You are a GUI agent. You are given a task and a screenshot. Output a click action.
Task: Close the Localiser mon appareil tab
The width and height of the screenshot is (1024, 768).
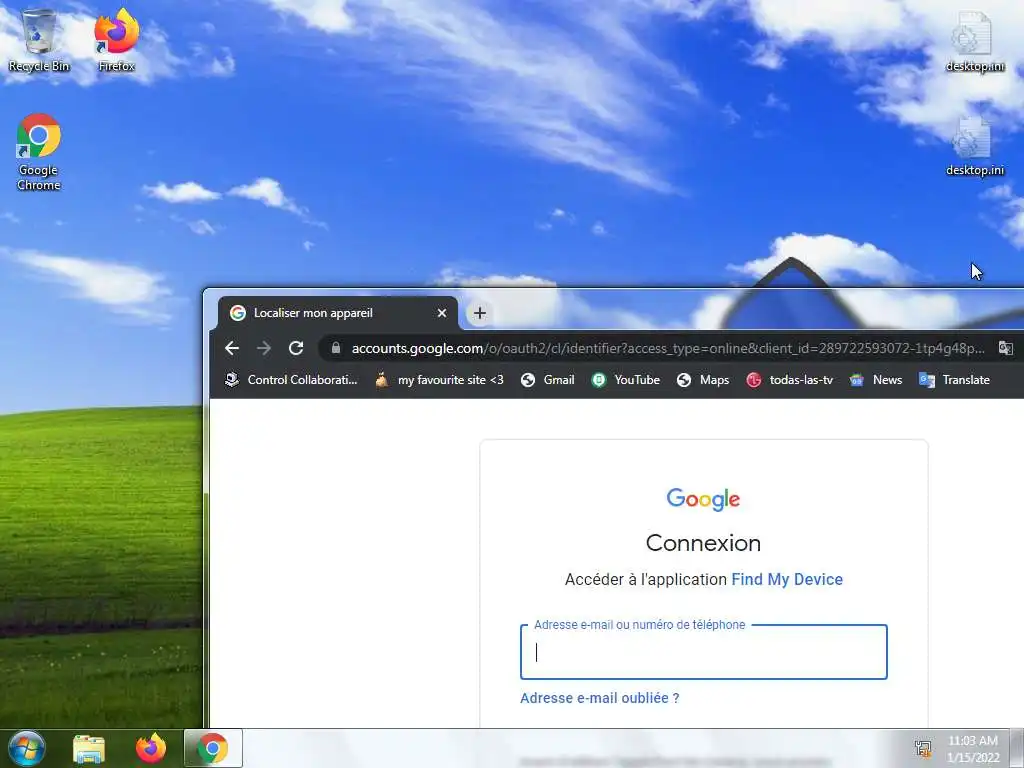(x=442, y=313)
